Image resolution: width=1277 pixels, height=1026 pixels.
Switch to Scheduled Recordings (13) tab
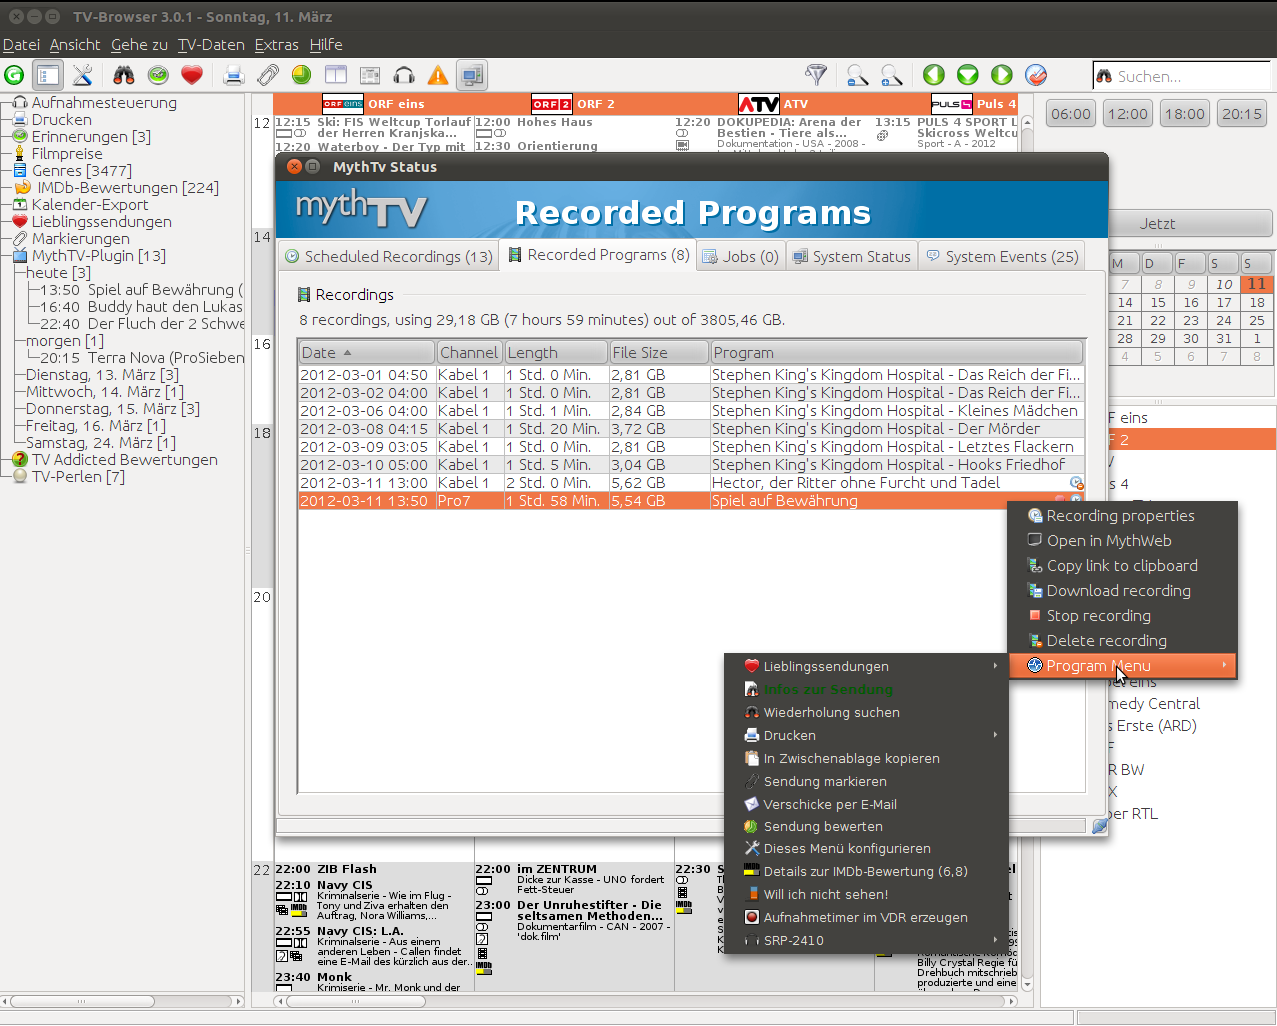(x=389, y=257)
